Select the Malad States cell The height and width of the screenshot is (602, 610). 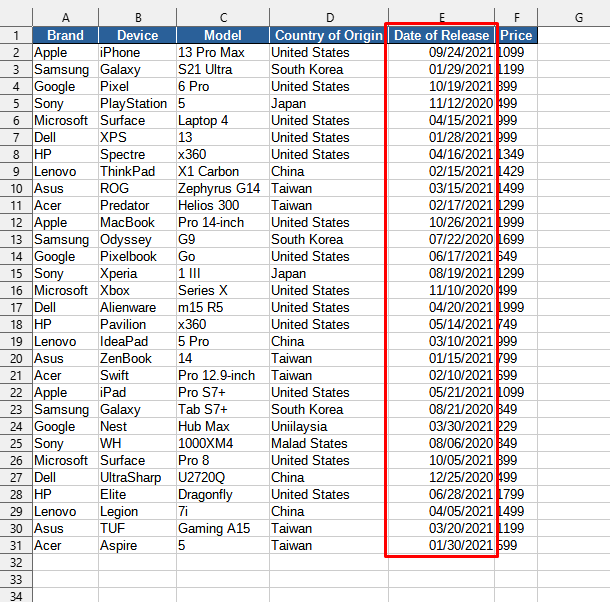(329, 443)
